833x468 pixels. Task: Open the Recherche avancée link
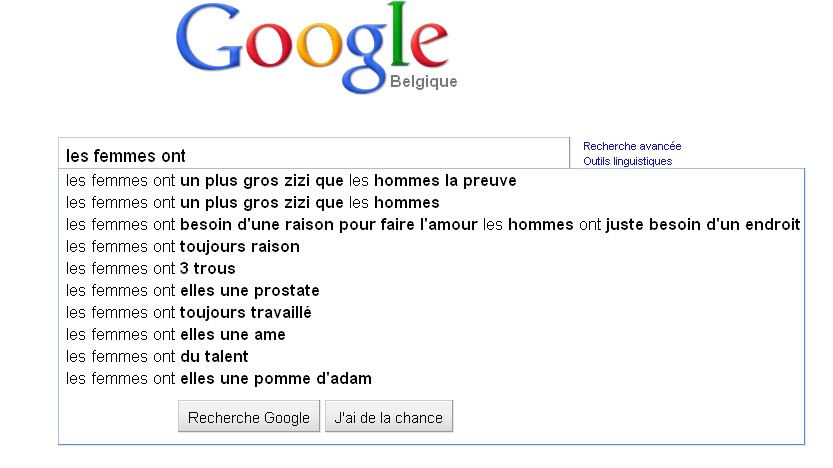pos(632,146)
